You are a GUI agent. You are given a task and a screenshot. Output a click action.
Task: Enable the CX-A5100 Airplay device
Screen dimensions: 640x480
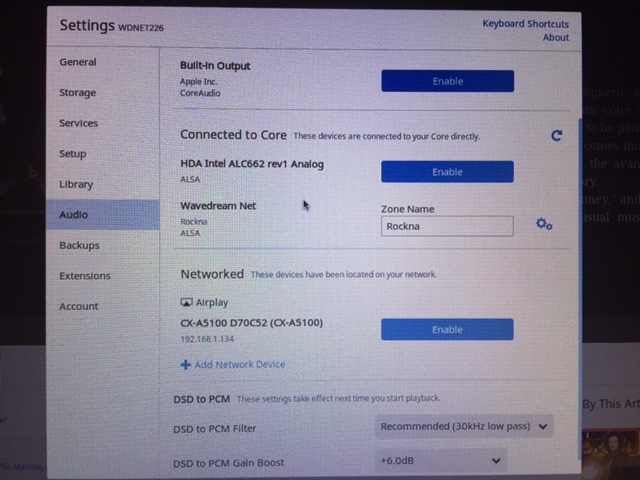click(447, 329)
